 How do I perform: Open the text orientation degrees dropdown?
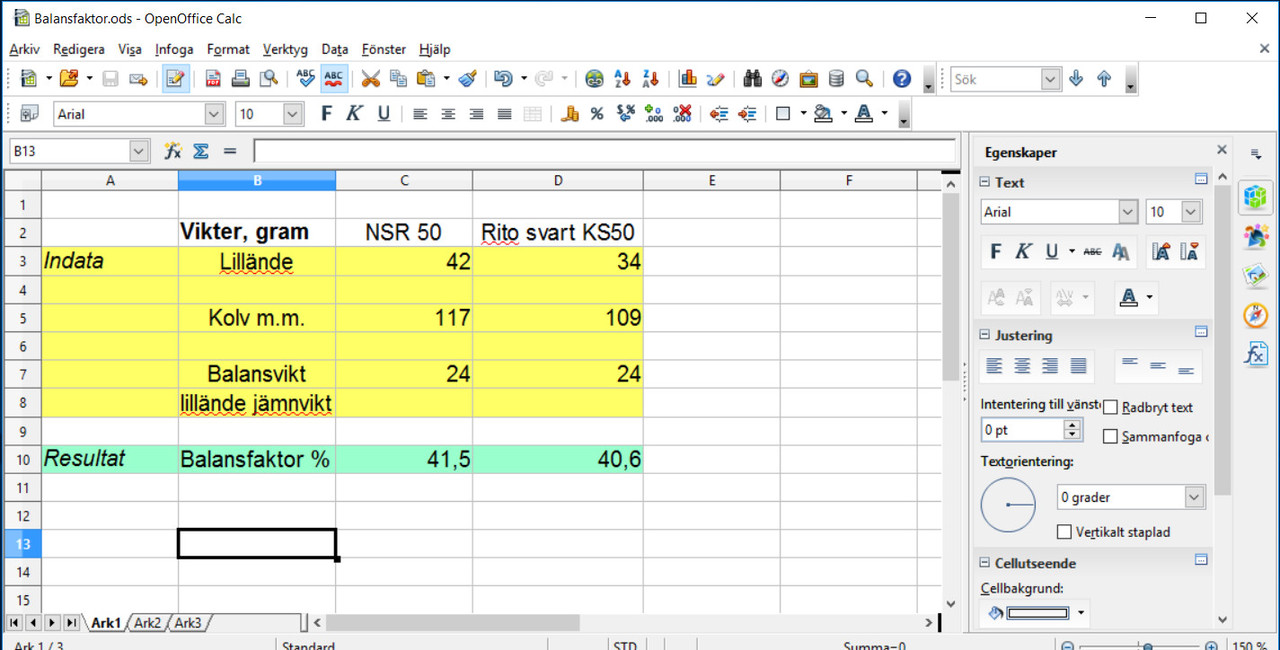click(x=1194, y=497)
